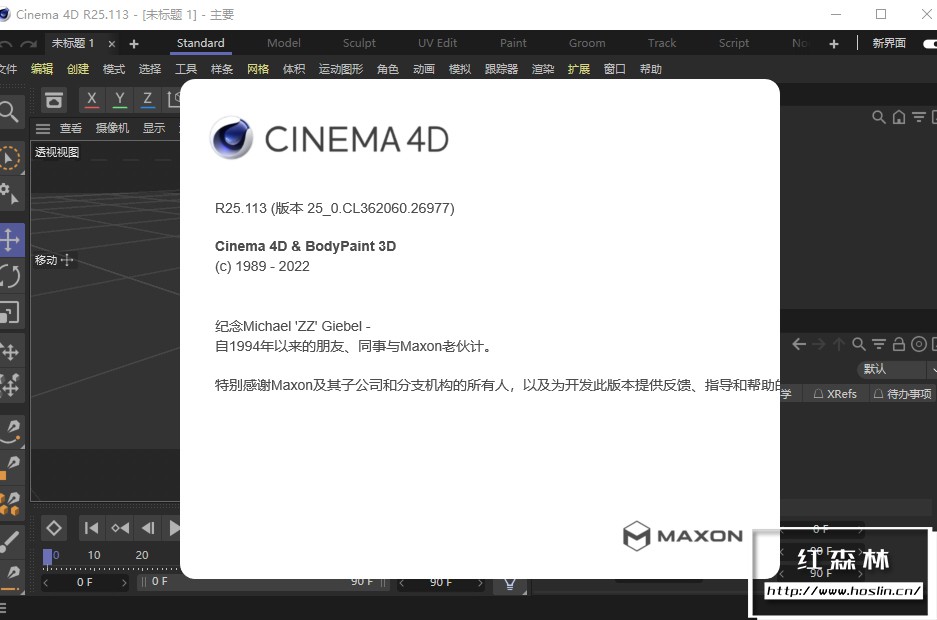
Task: Switch to the Sculpt layout tab
Action: tap(359, 43)
